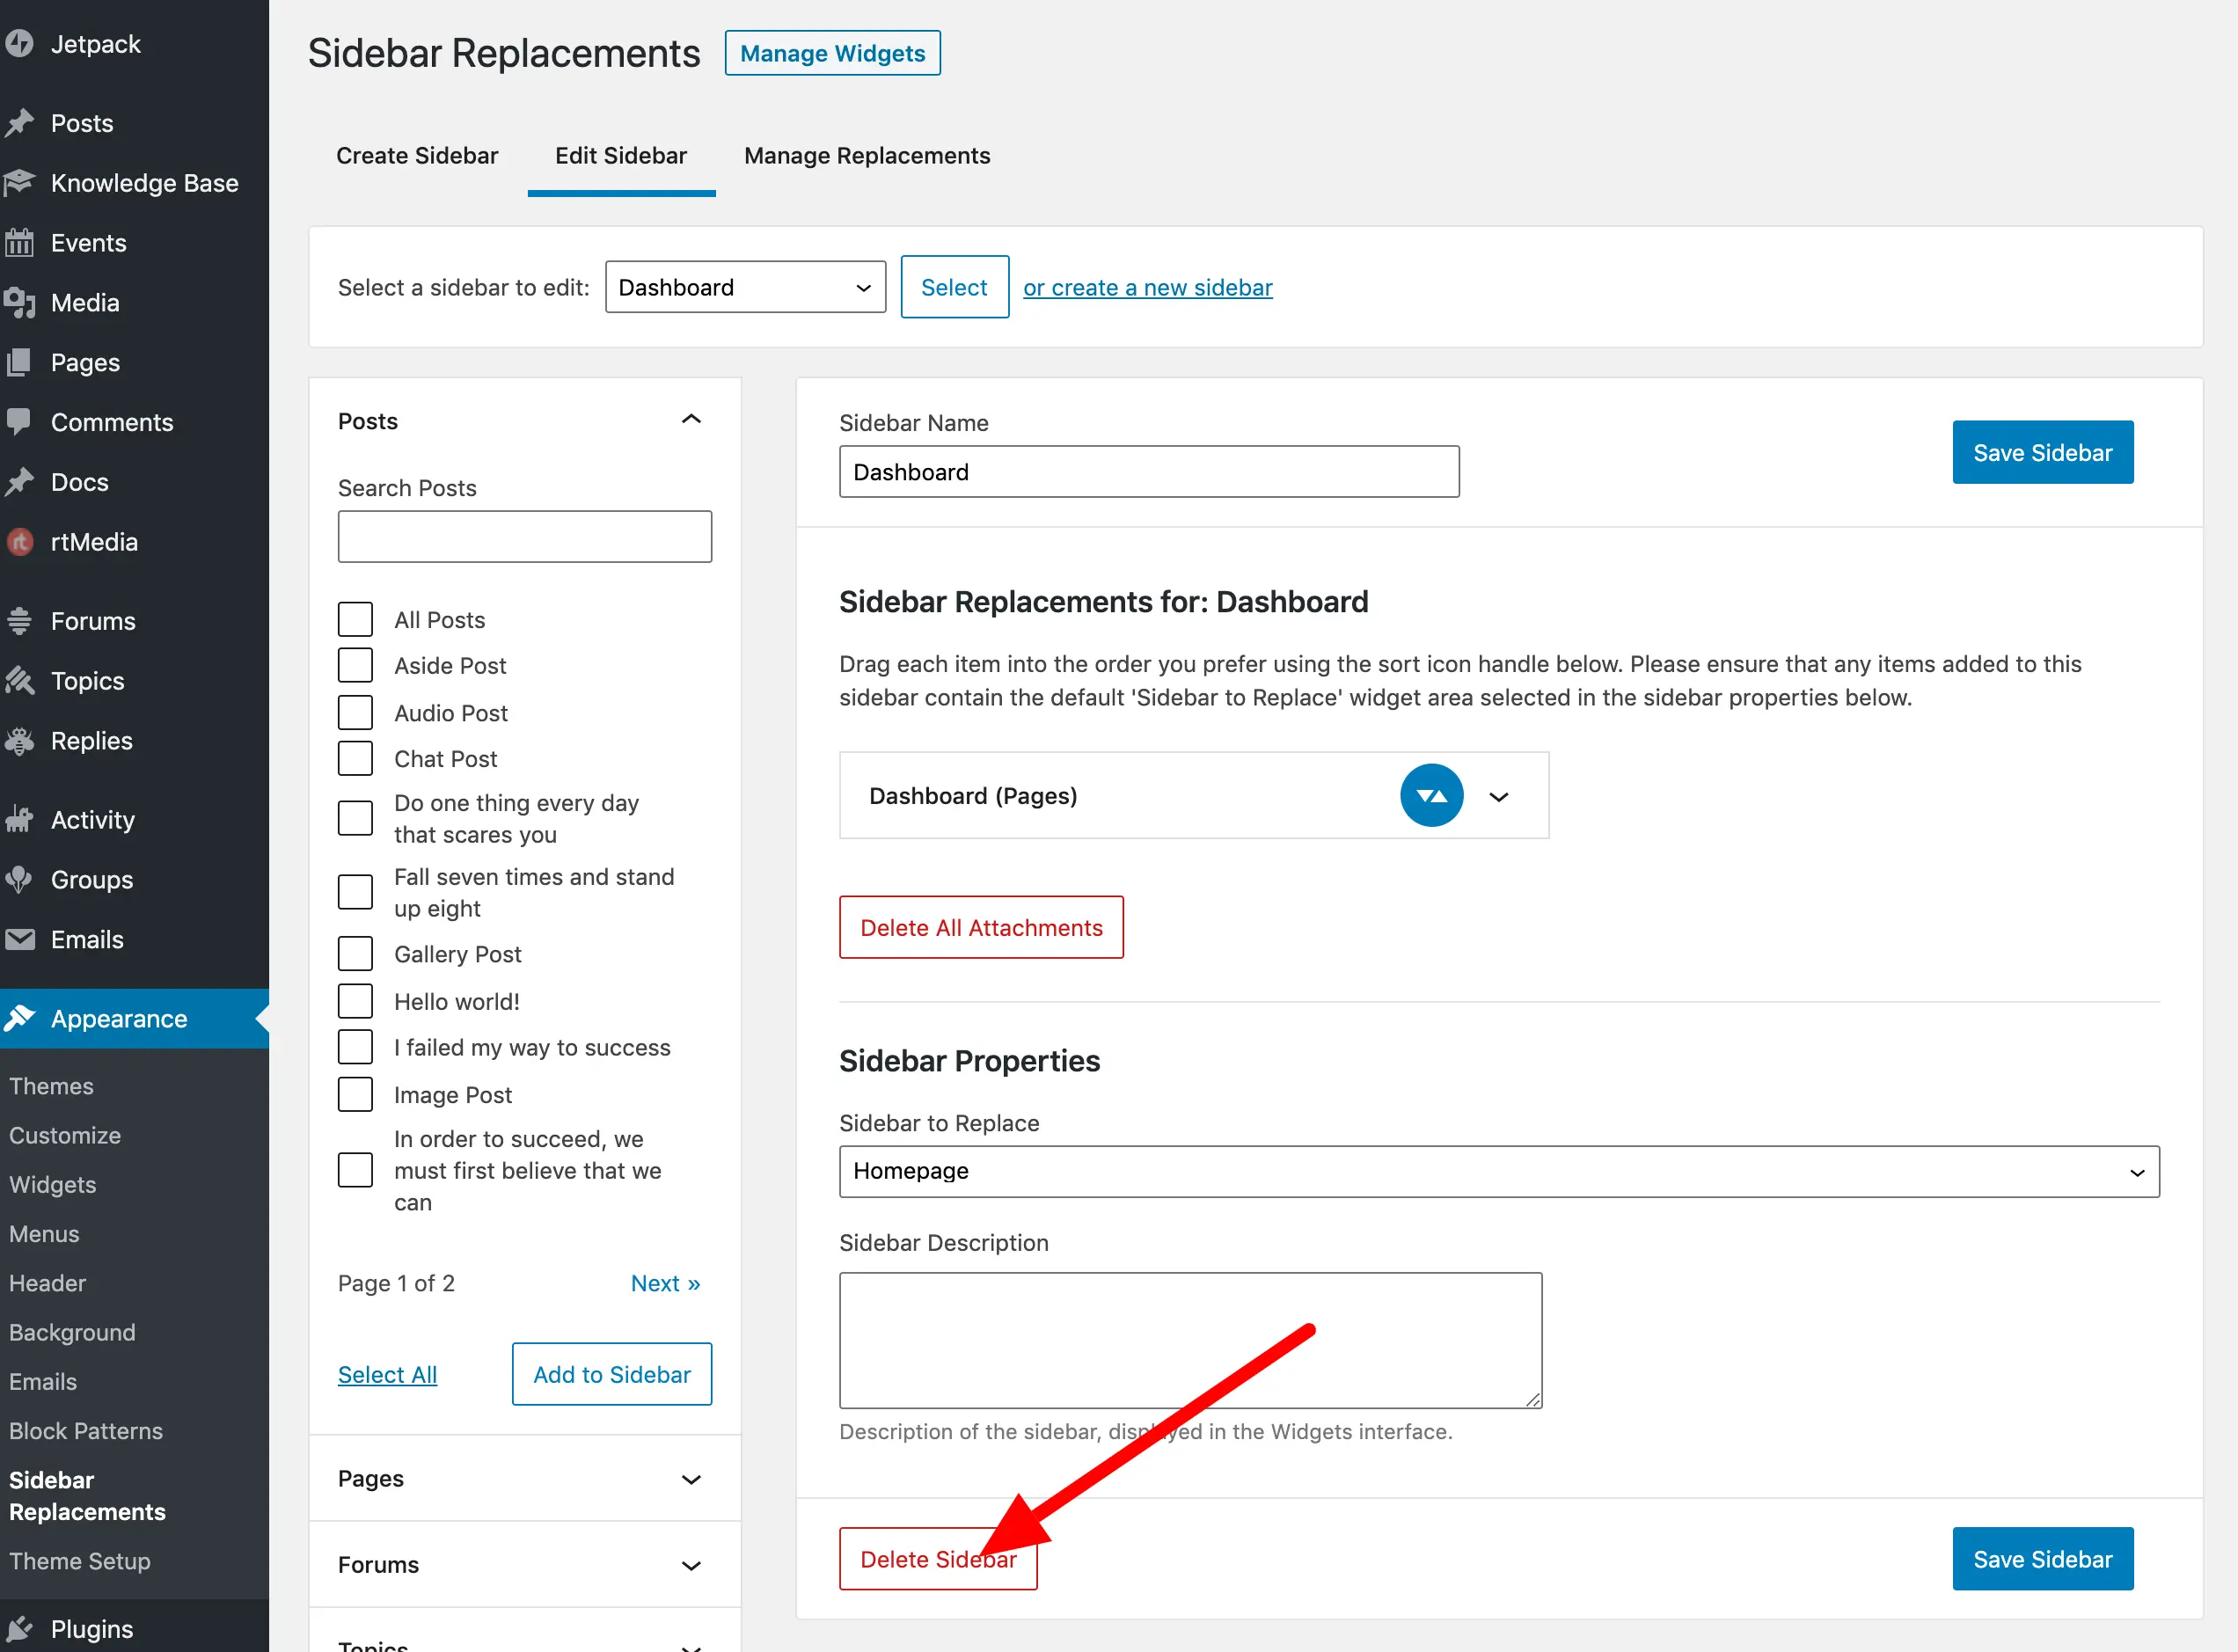2238x1652 pixels.
Task: Click the Manage Widgets button
Action: coord(832,53)
